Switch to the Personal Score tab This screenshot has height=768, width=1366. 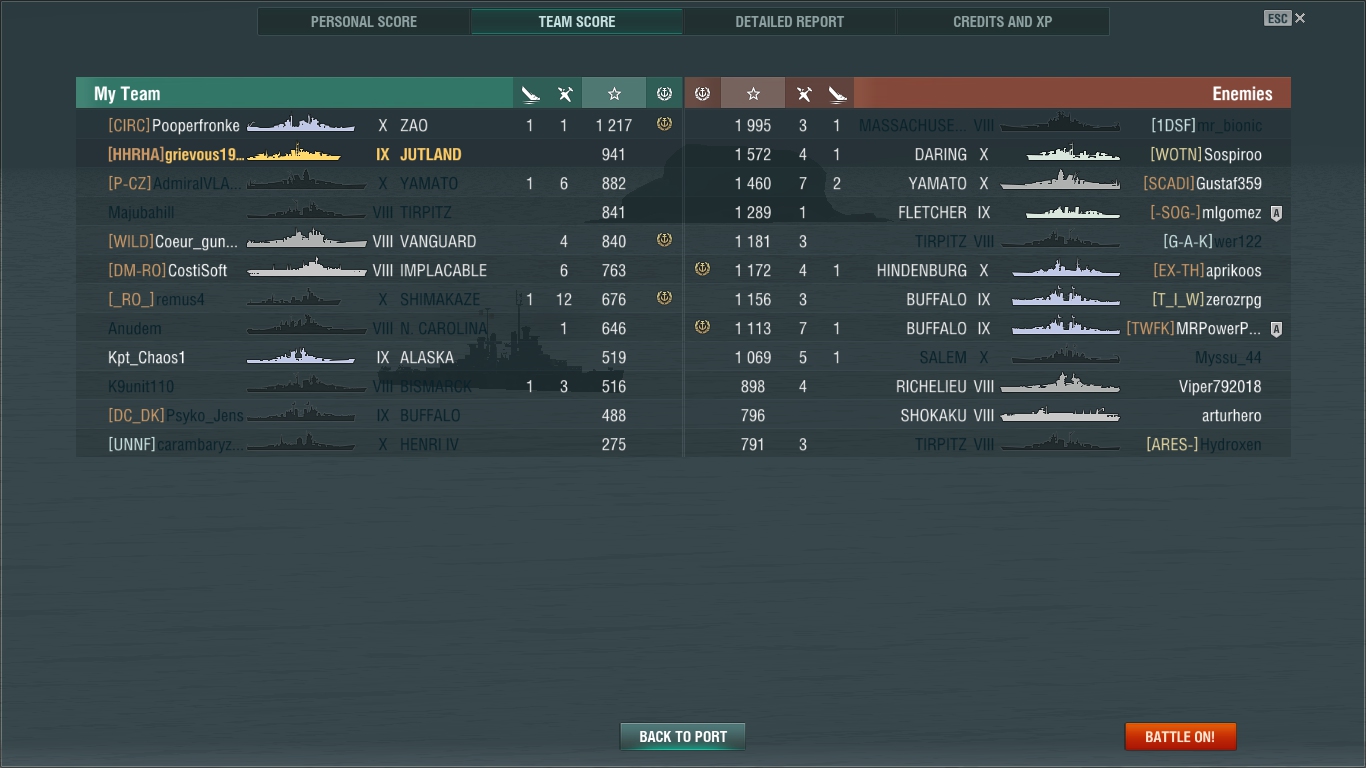364,21
